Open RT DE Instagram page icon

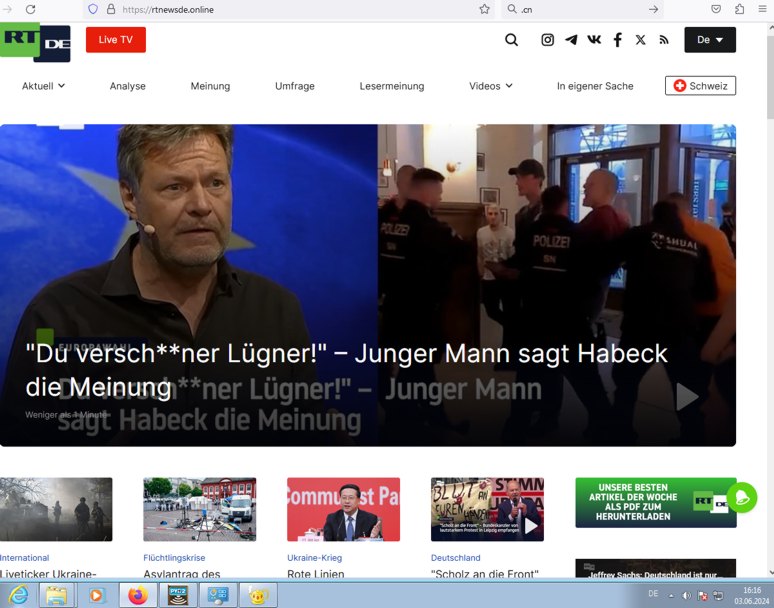547,40
